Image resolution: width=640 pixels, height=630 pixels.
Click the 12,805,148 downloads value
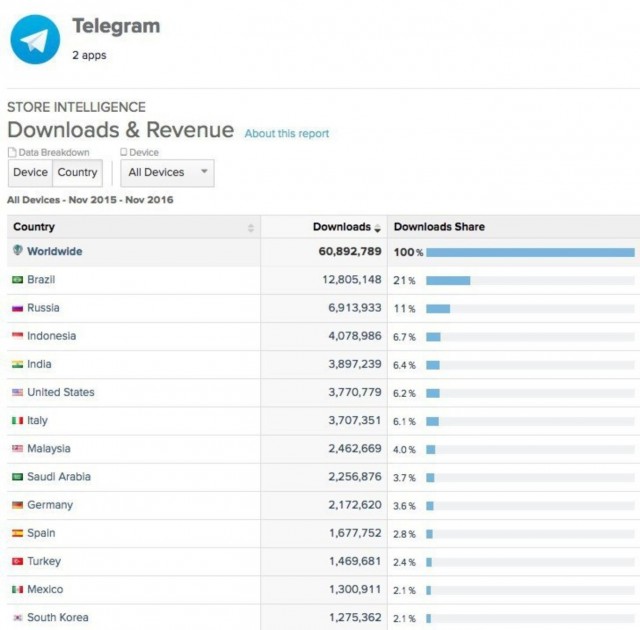[352, 280]
